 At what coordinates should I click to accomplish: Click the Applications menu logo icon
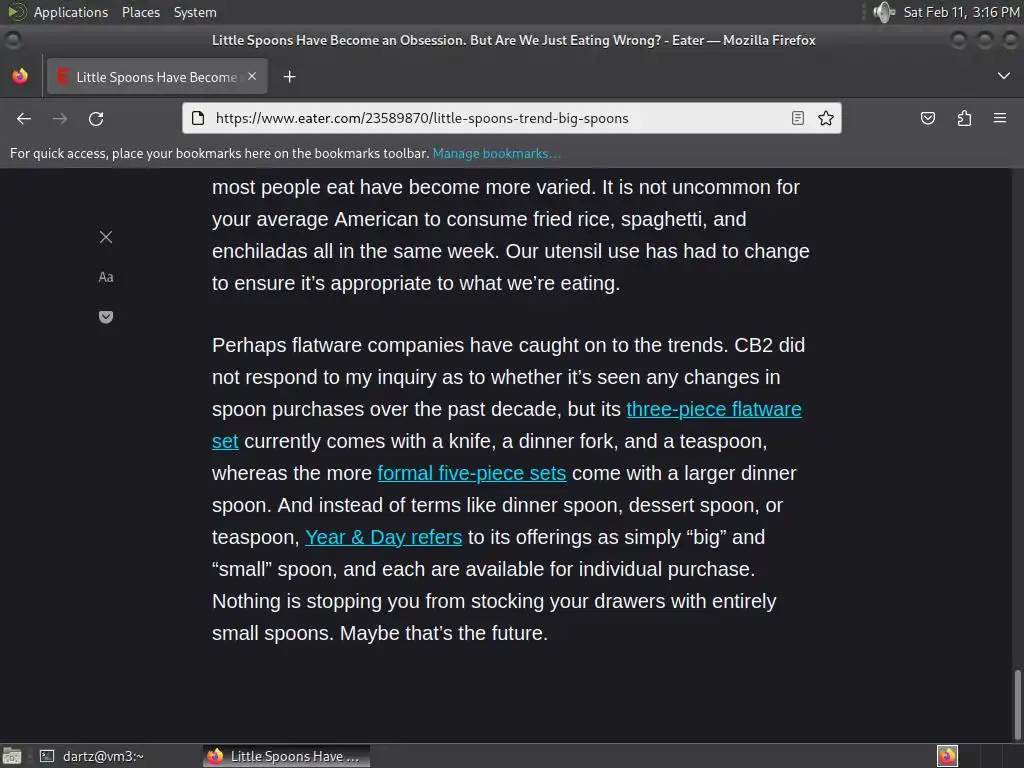pyautogui.click(x=16, y=12)
